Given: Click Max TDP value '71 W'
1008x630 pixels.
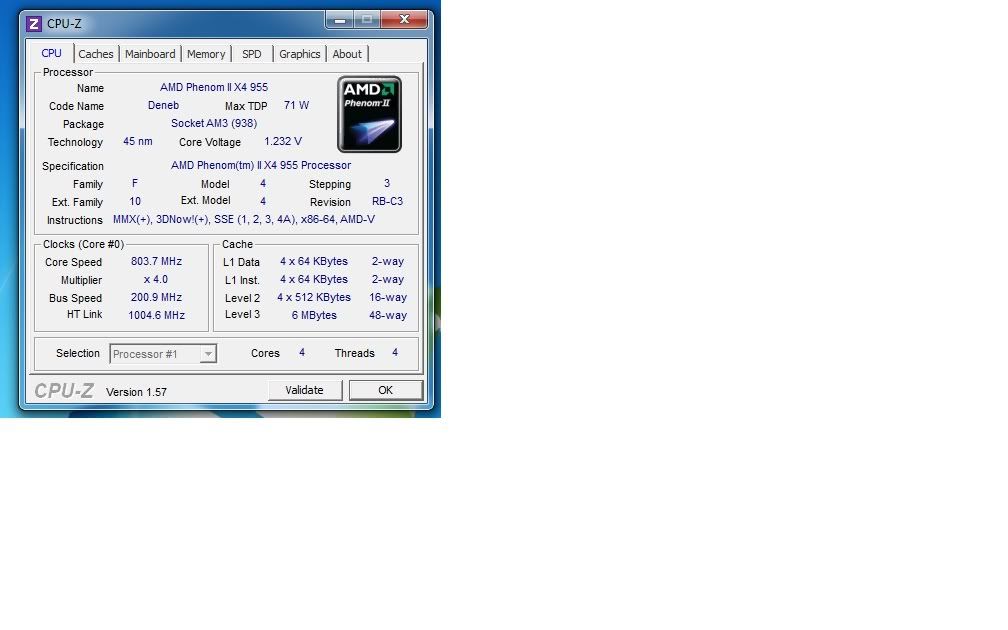Looking at the screenshot, I should (296, 105).
